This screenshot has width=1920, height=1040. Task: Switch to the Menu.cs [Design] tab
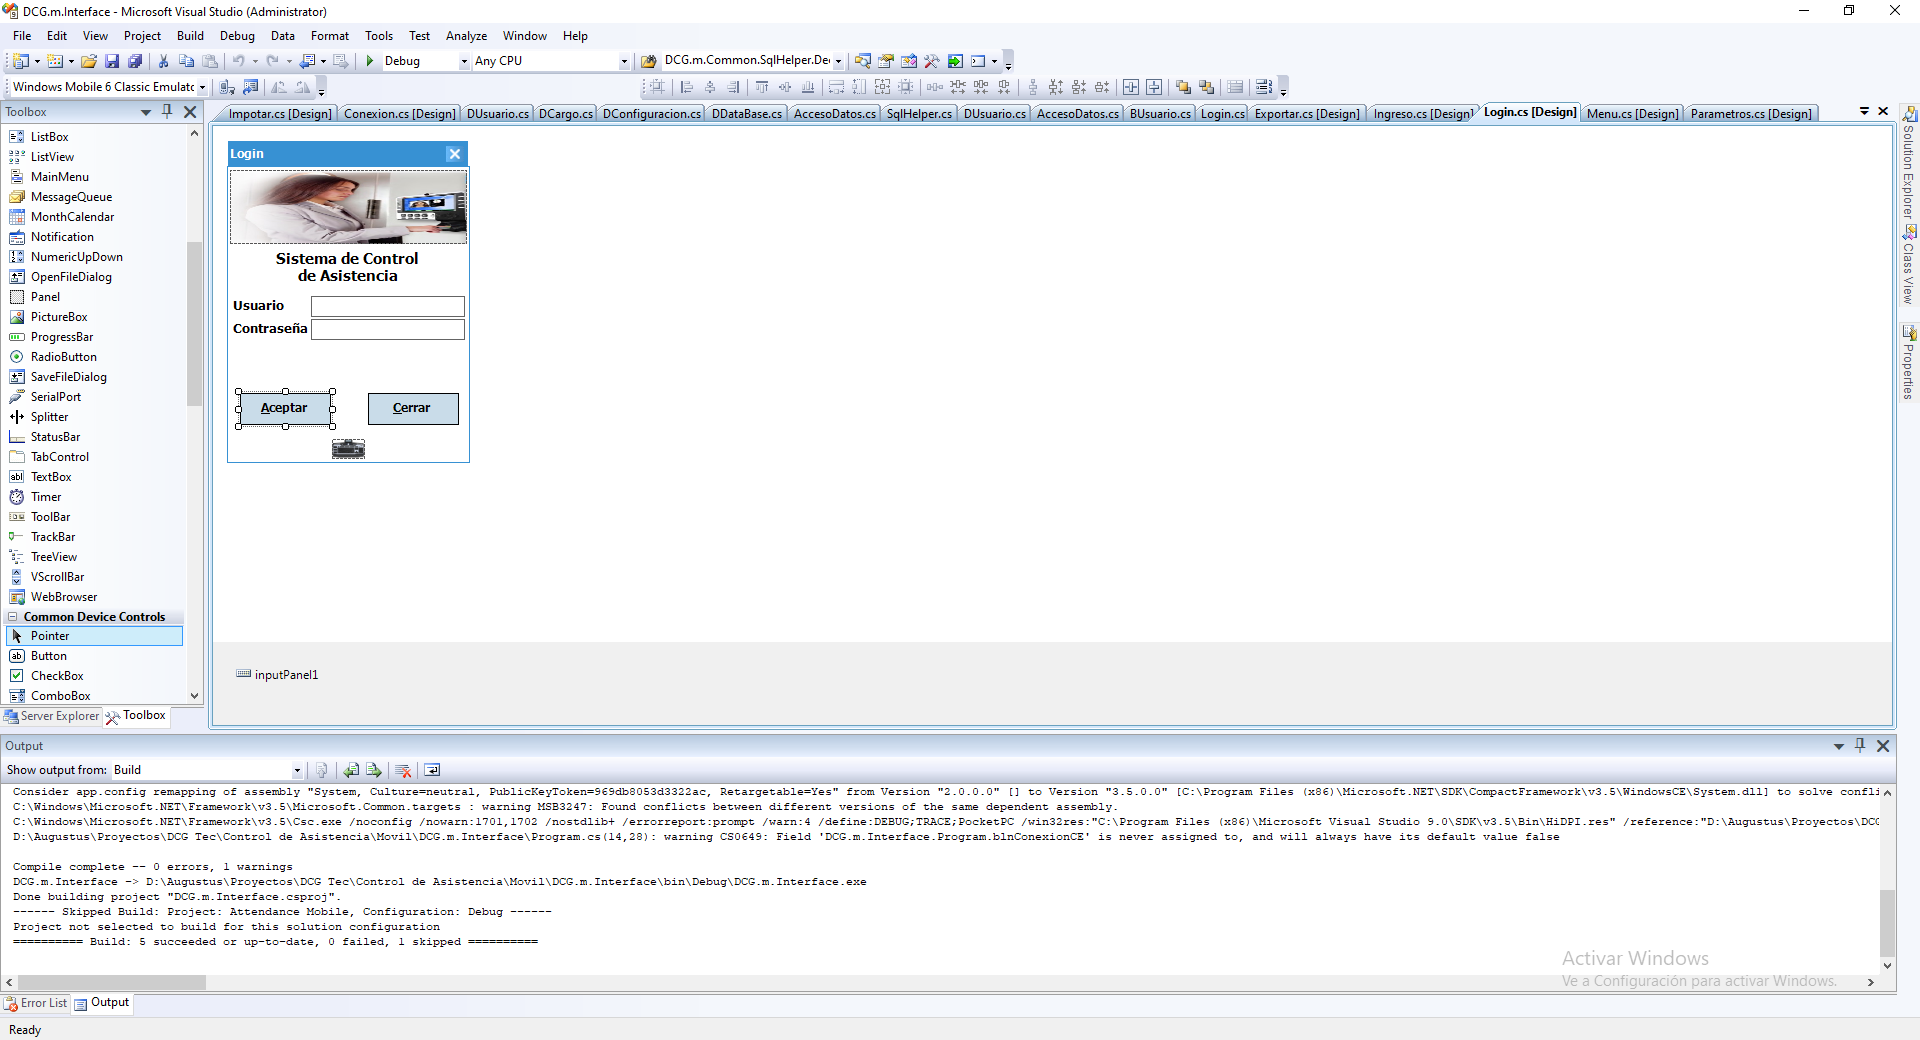click(x=1632, y=113)
